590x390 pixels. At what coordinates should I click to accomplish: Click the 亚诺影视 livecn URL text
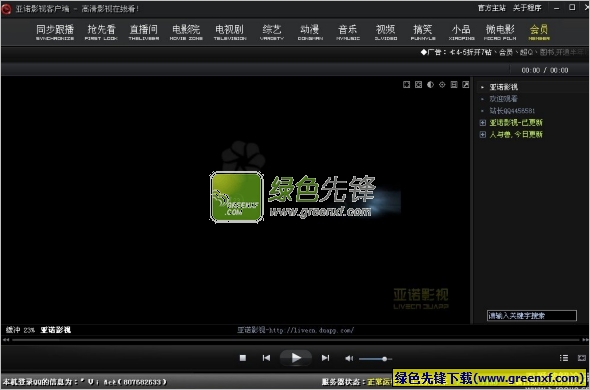coord(295,330)
